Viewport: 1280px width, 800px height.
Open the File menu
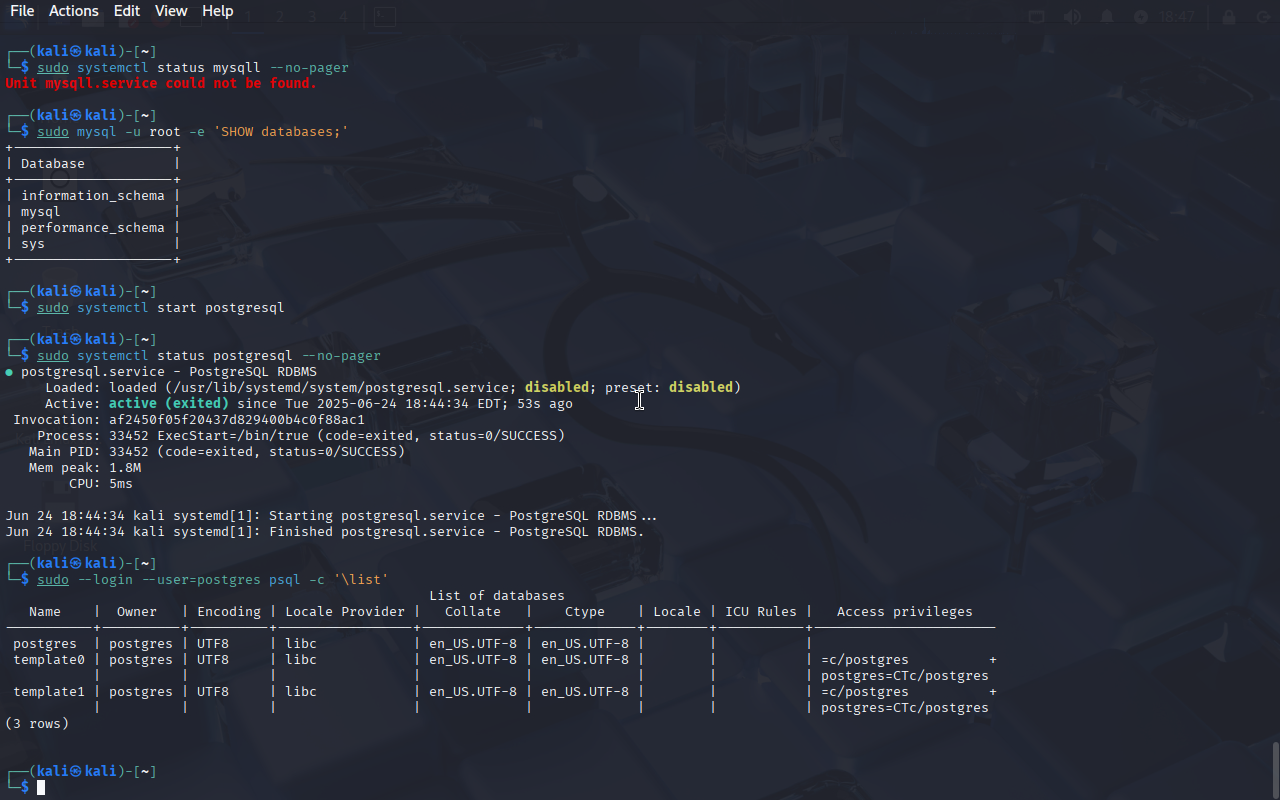tap(22, 11)
